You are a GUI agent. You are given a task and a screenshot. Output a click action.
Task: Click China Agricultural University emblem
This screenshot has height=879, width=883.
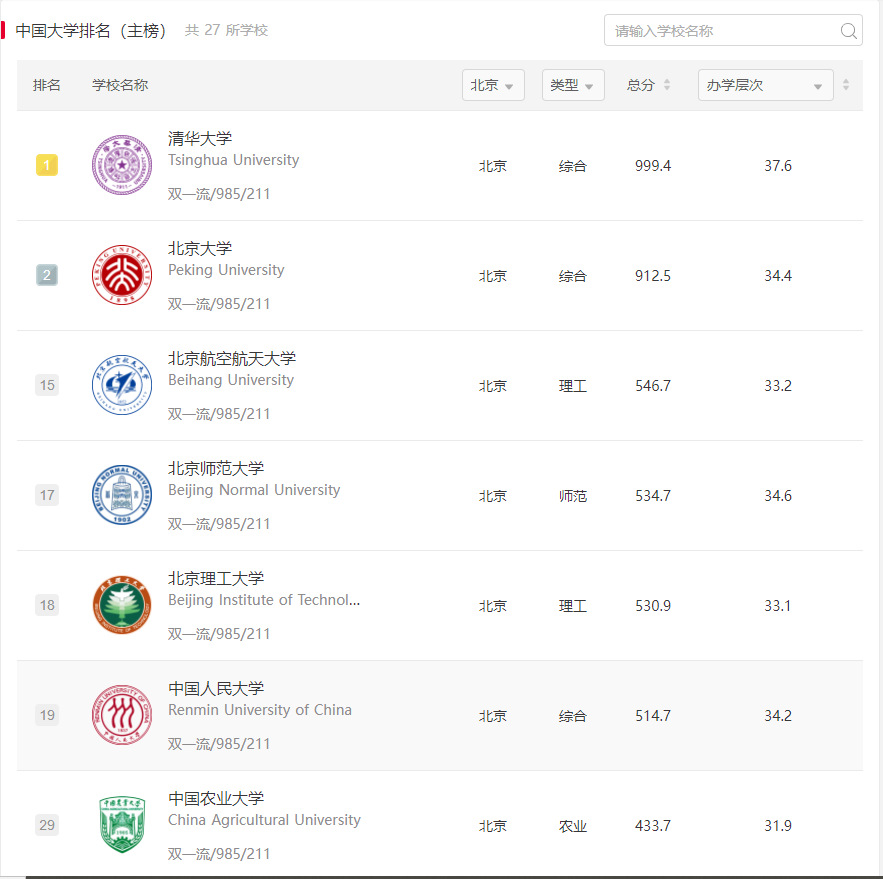(122, 825)
